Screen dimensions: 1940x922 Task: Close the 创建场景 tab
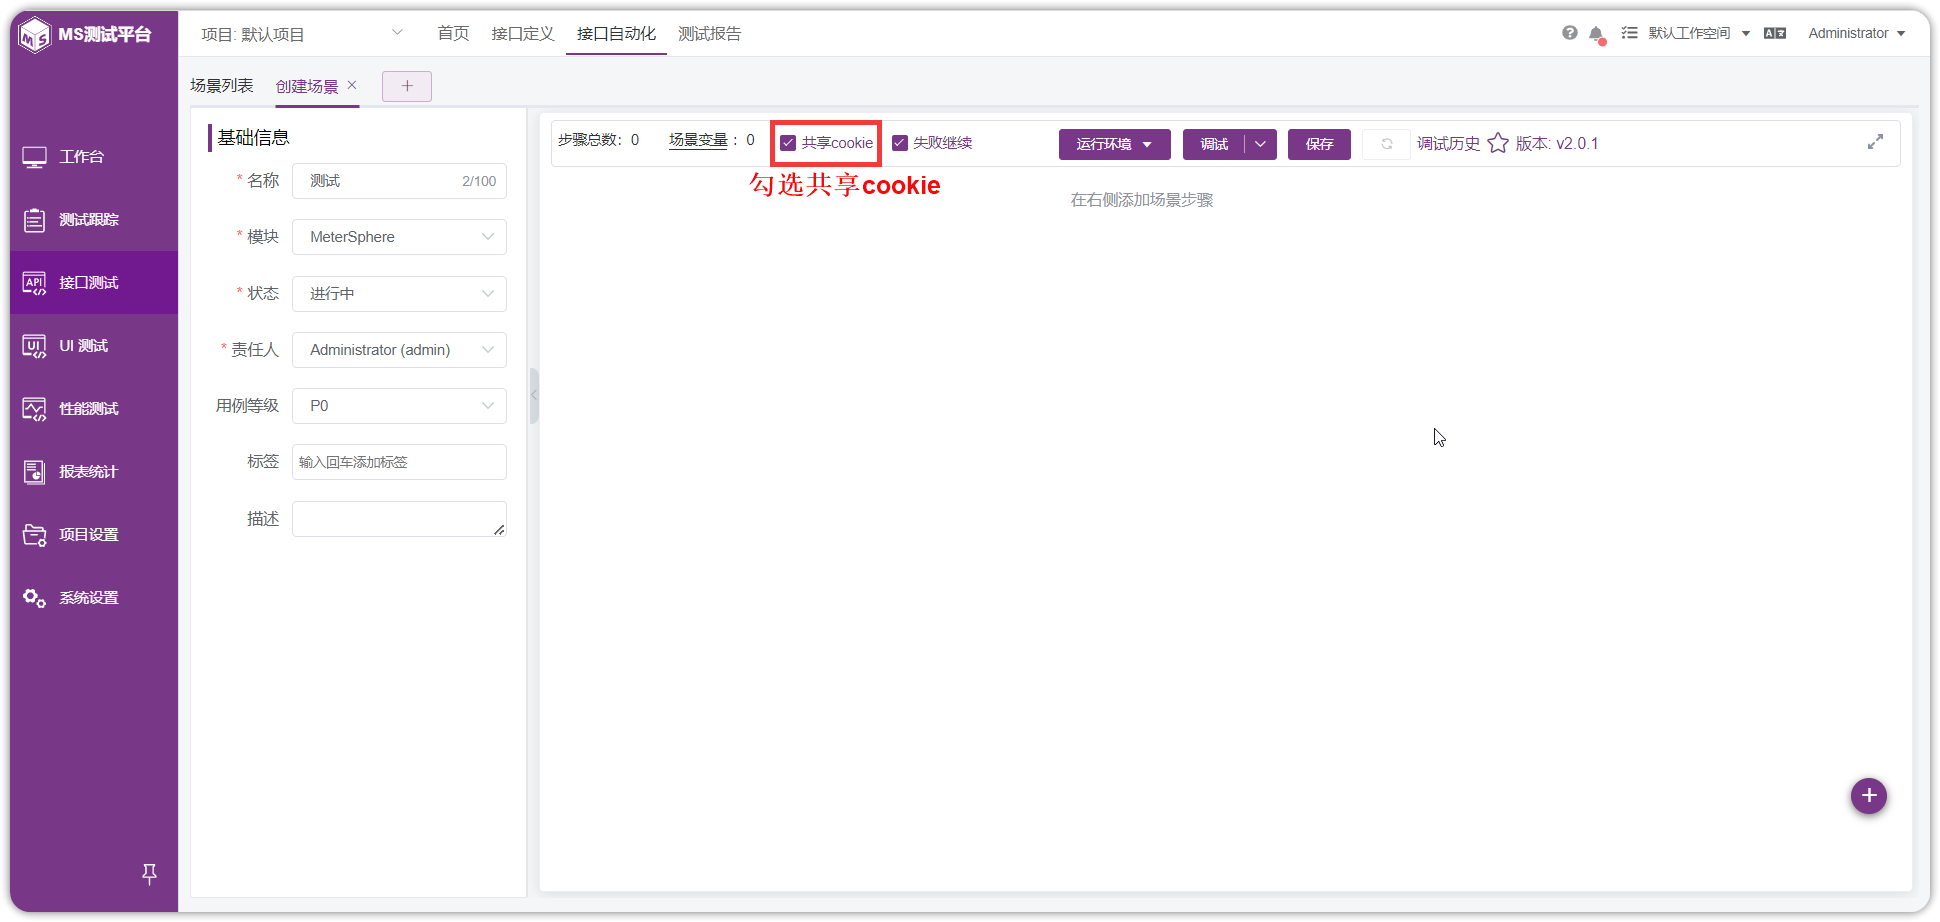click(x=352, y=85)
